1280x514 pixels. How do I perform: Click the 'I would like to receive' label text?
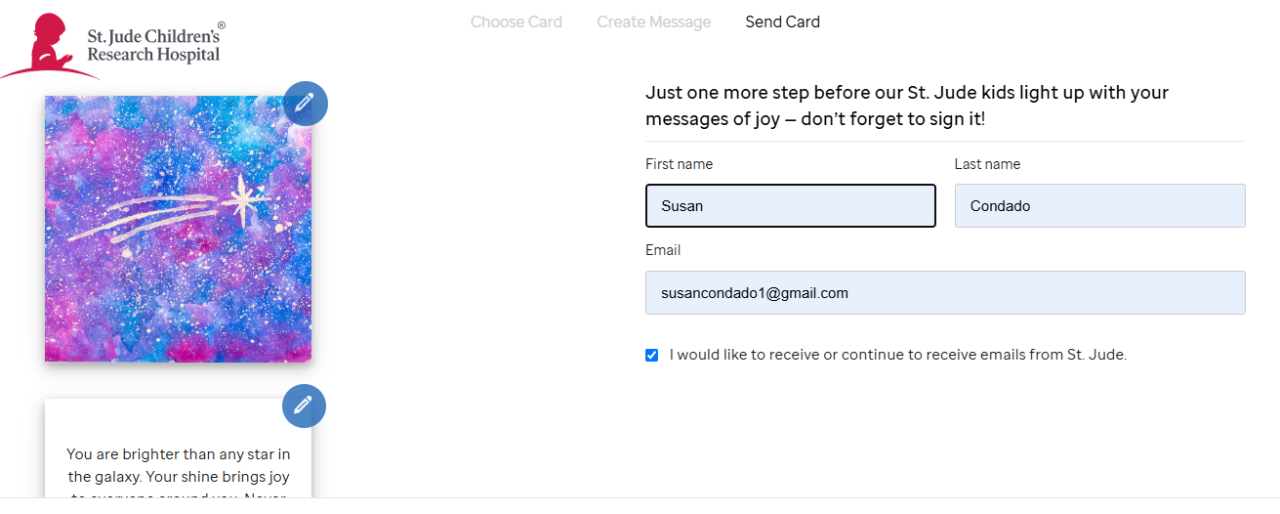coord(898,354)
